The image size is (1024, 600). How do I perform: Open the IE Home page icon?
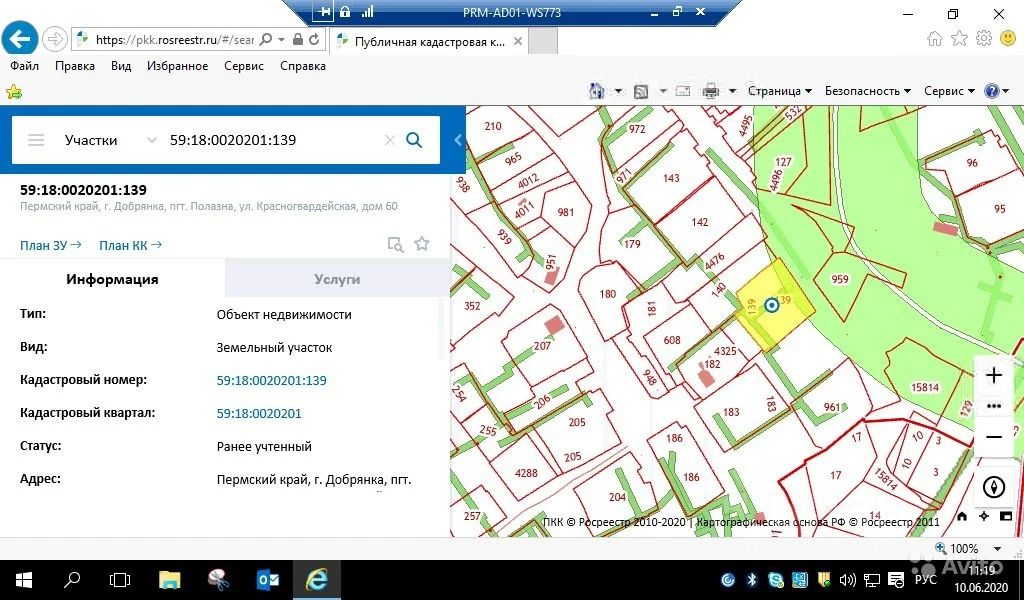pyautogui.click(x=935, y=39)
